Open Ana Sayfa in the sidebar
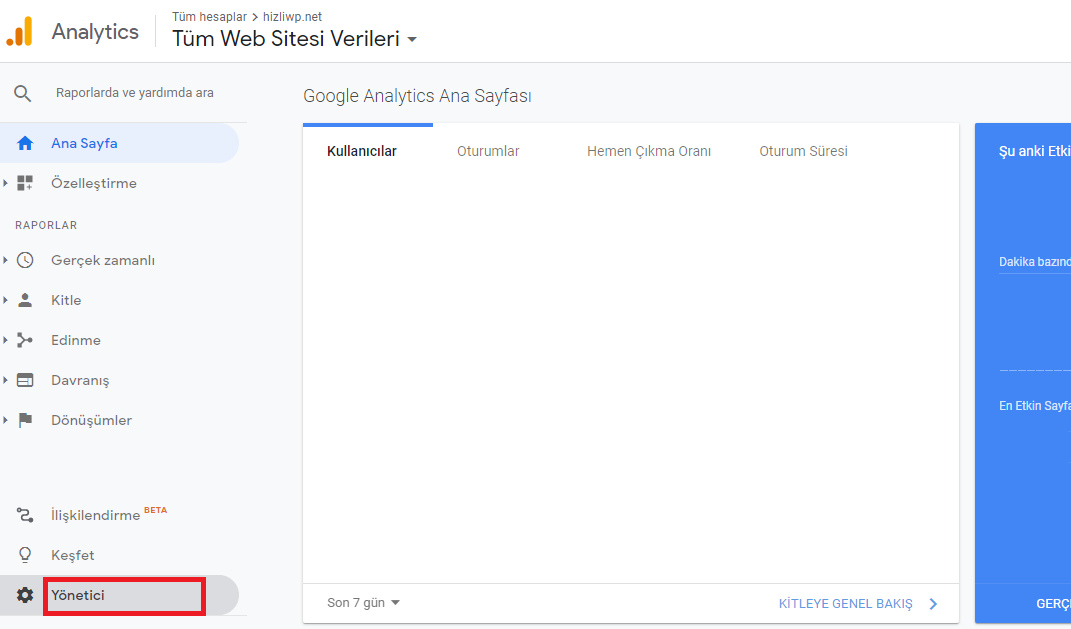1071x629 pixels. coord(120,143)
